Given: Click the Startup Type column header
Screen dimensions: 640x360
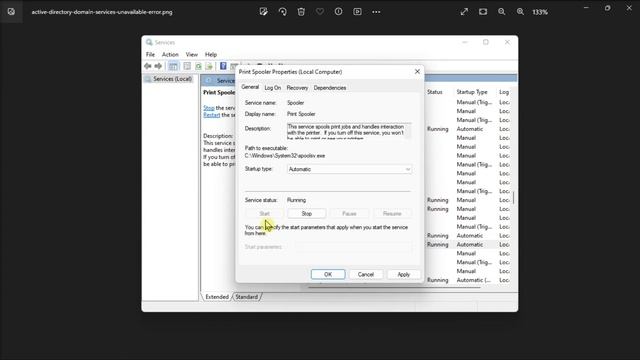Looking at the screenshot, I should (x=472, y=92).
